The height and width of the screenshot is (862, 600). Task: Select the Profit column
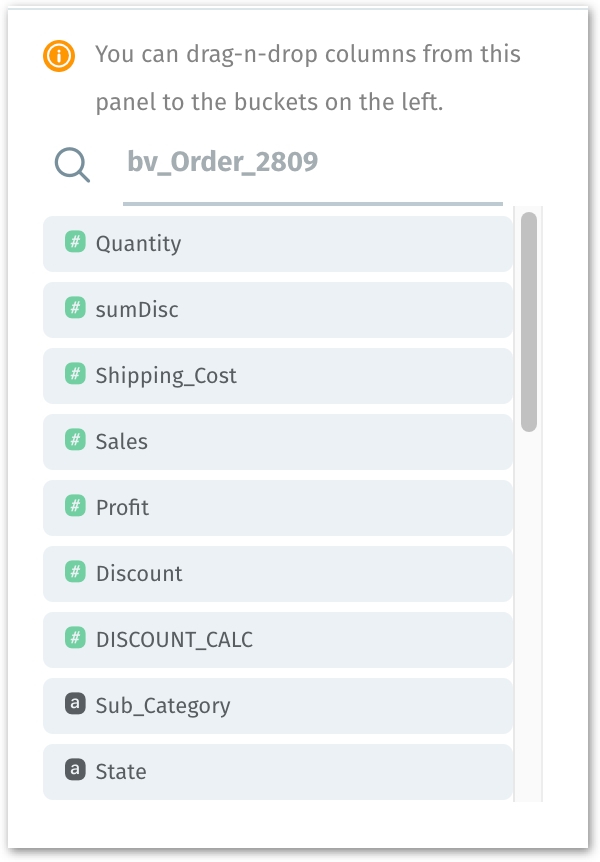point(278,508)
